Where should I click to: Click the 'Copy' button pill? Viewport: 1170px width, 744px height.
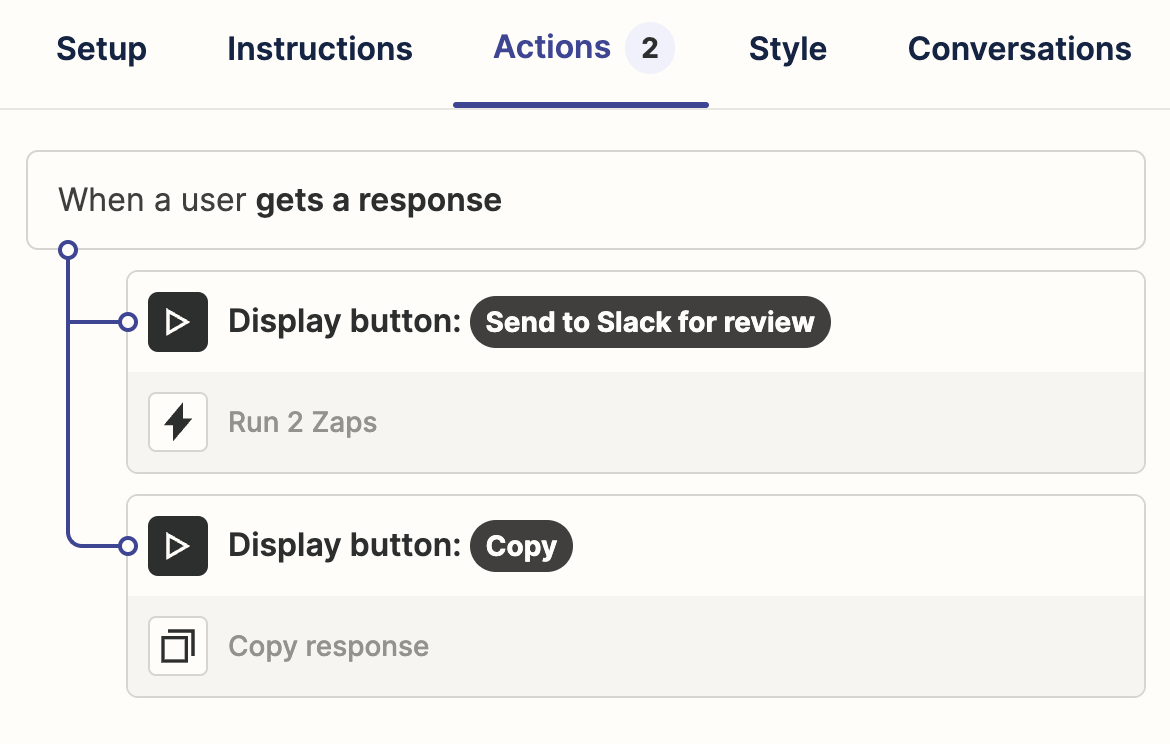coord(521,546)
